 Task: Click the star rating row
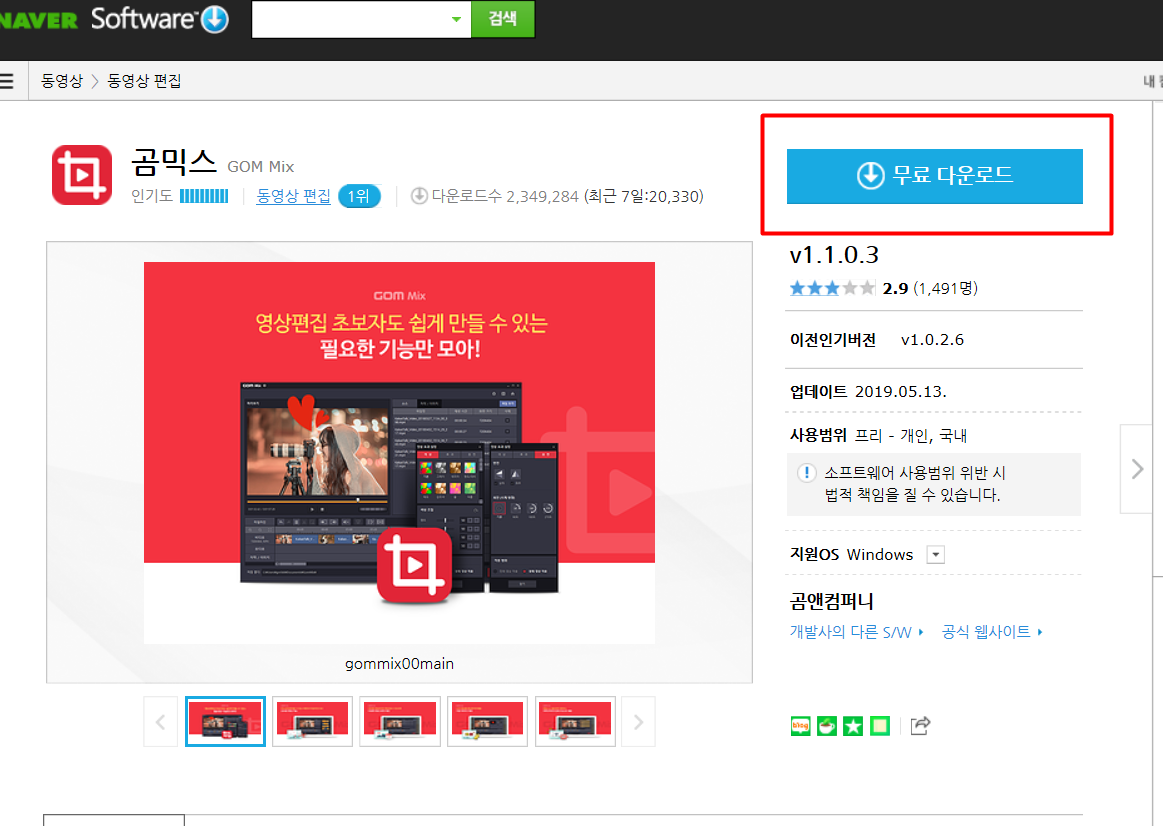coord(832,288)
